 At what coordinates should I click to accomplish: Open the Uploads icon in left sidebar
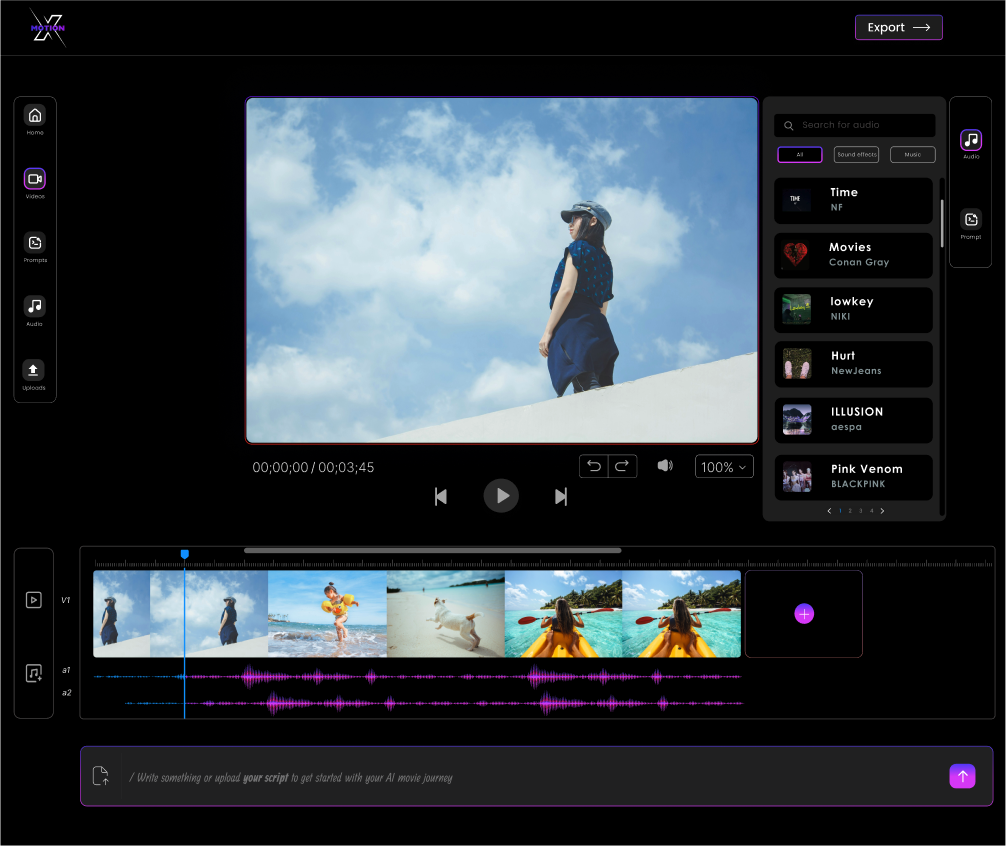tap(35, 370)
